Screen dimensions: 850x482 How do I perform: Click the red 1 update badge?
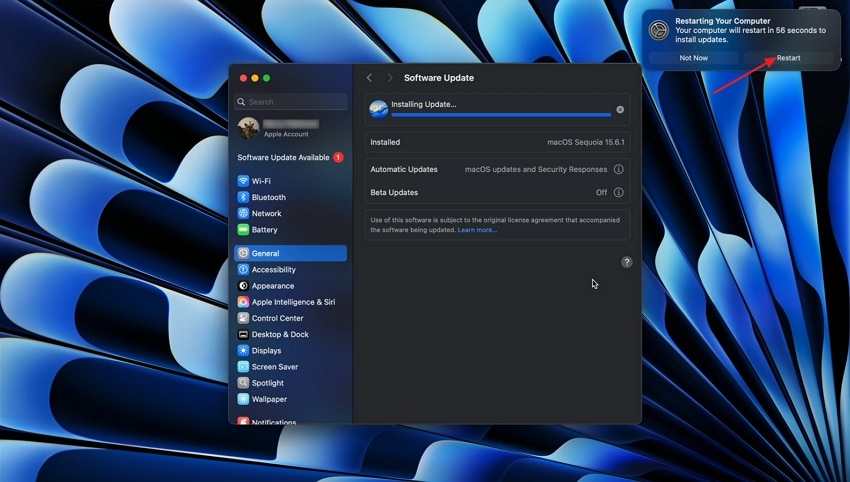coord(338,157)
